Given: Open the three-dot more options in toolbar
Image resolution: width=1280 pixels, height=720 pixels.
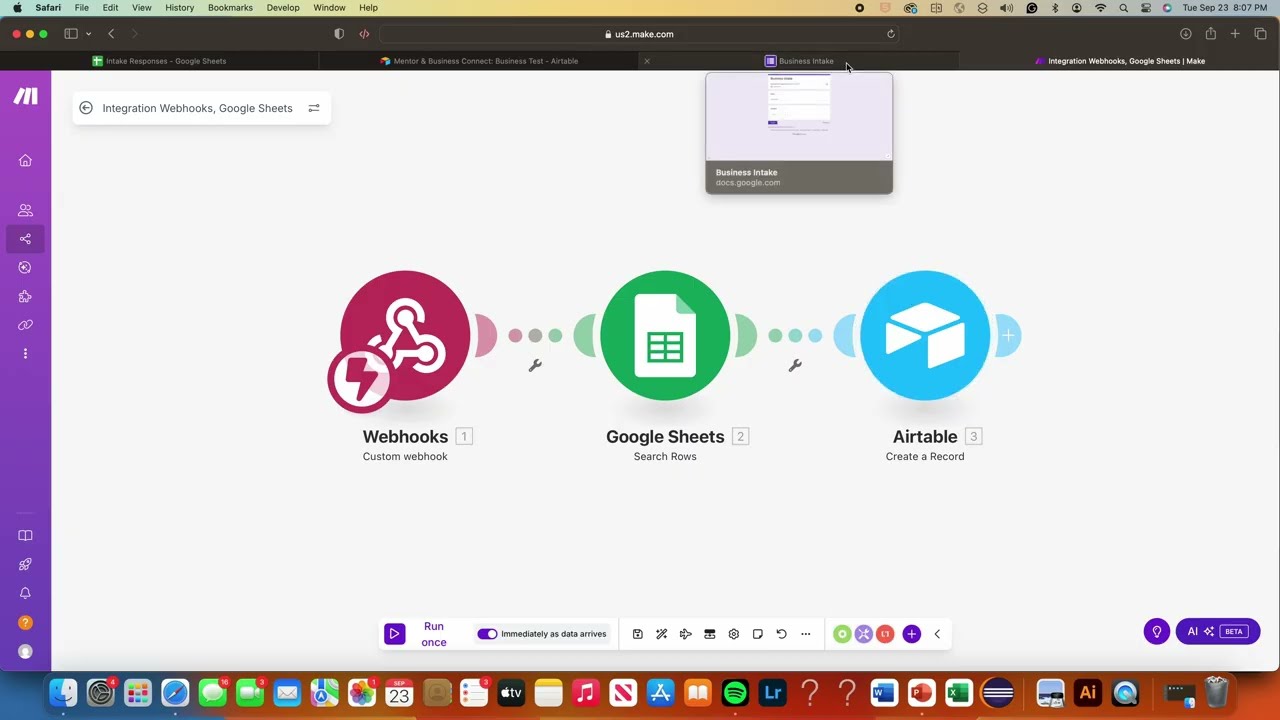Looking at the screenshot, I should point(805,634).
